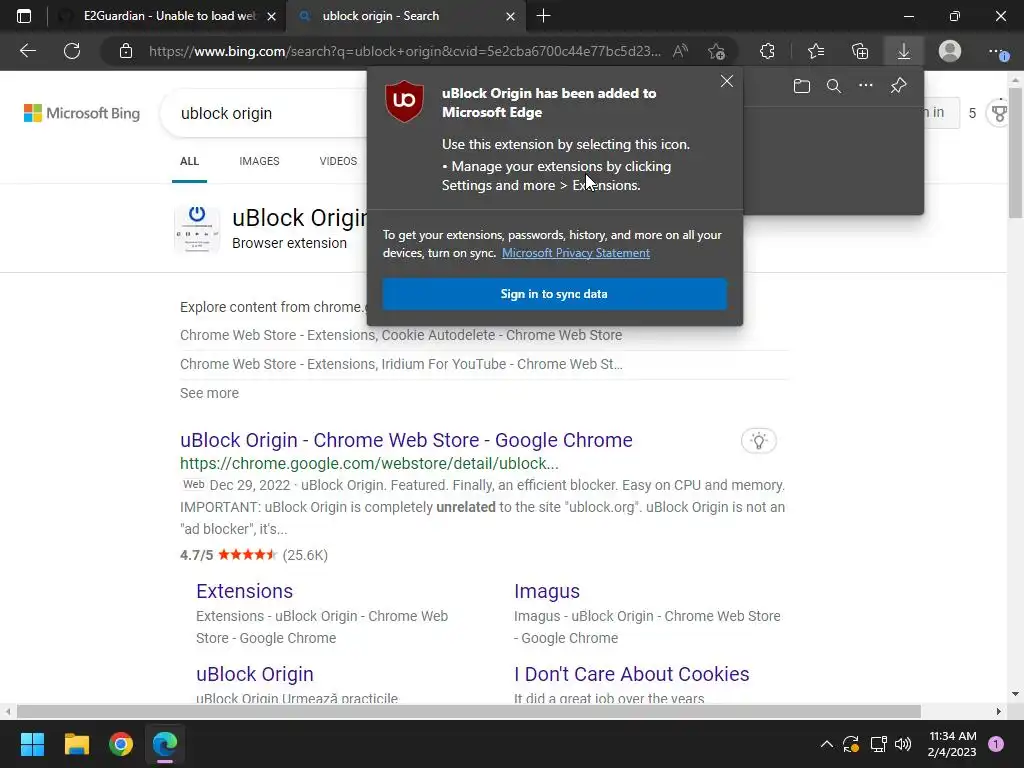Click Microsoft Edge taskbar icon
This screenshot has width=1024, height=768.
(165, 744)
